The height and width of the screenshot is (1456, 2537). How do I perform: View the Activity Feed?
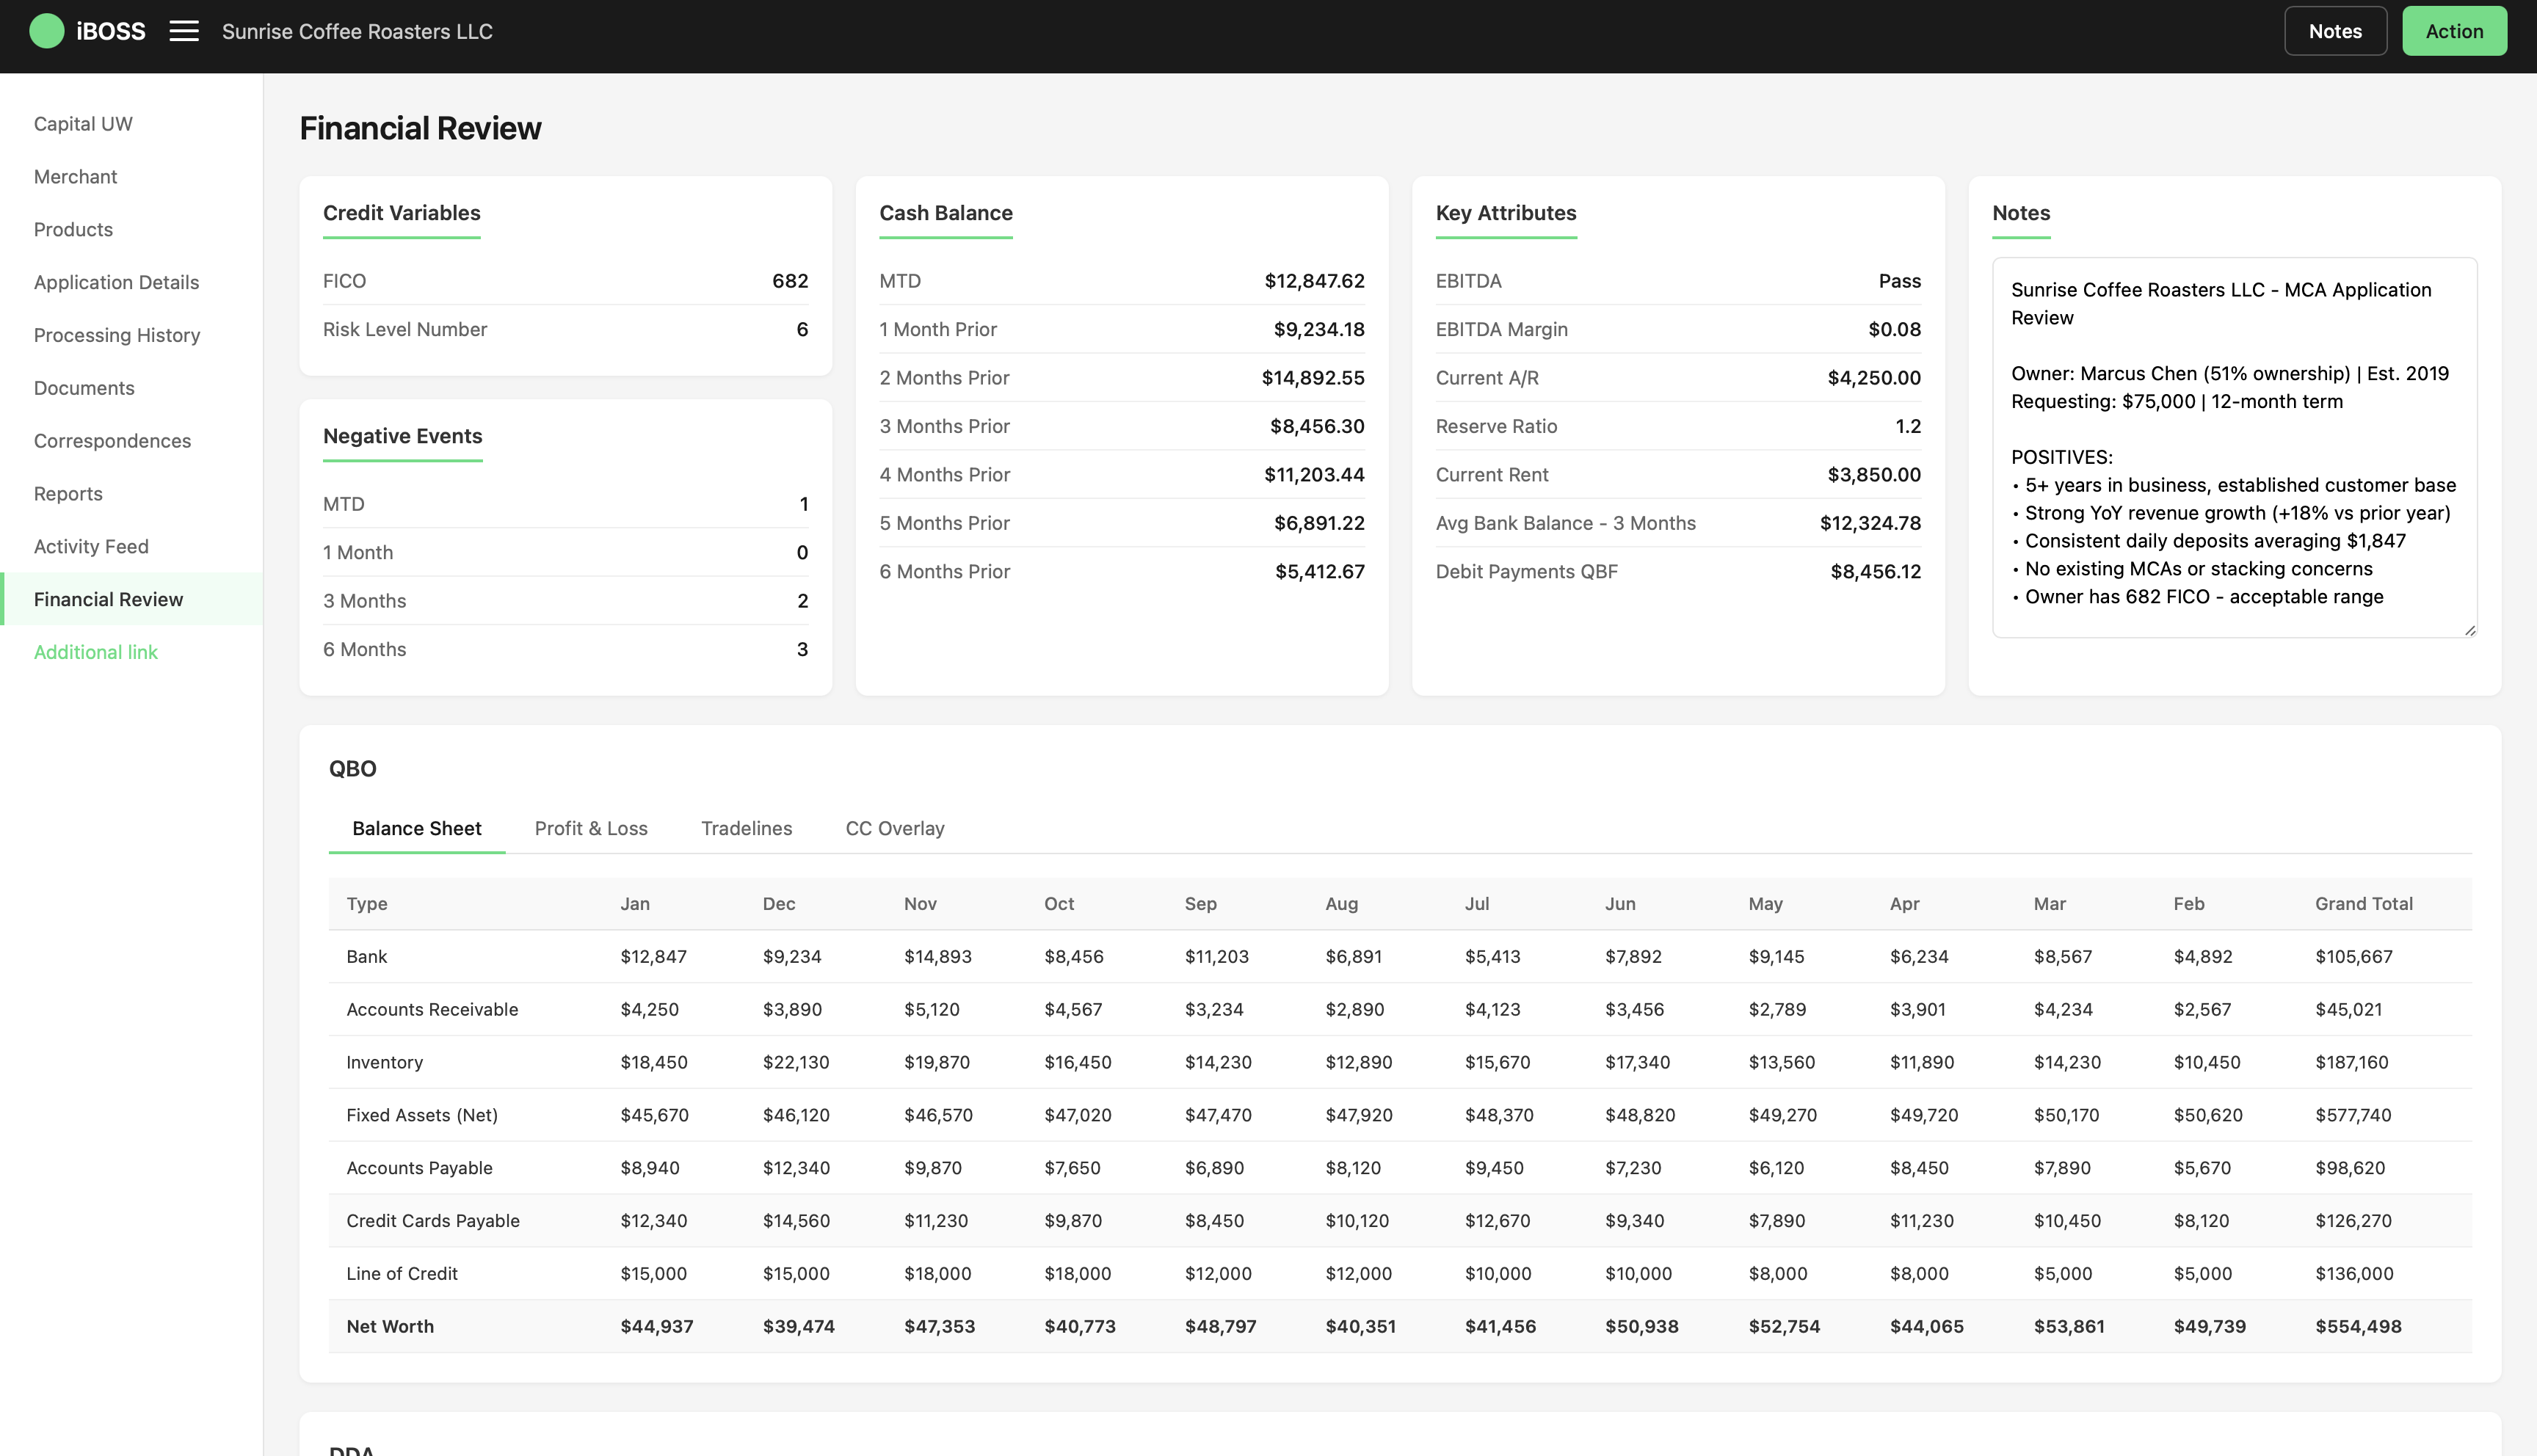[x=91, y=546]
